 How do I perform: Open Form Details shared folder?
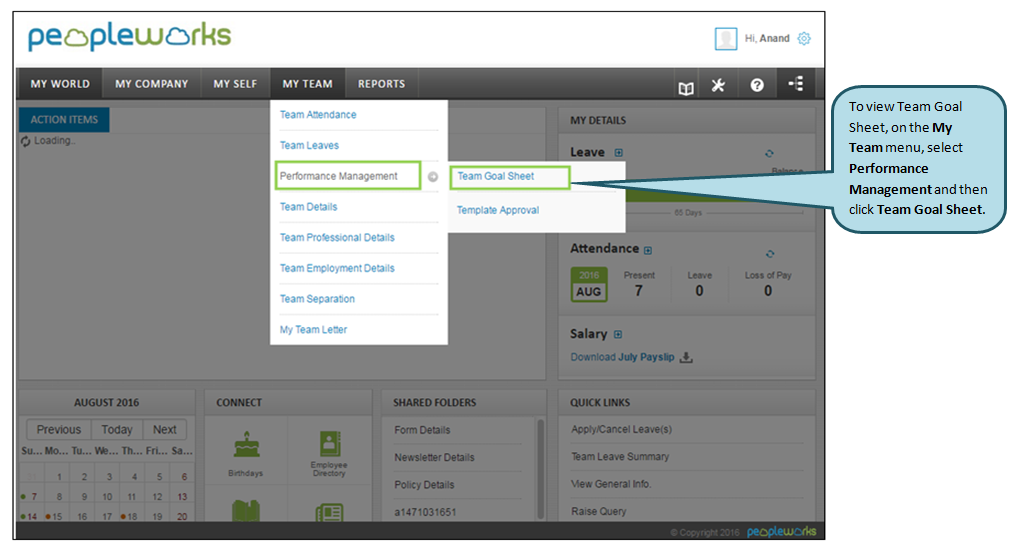[423, 430]
